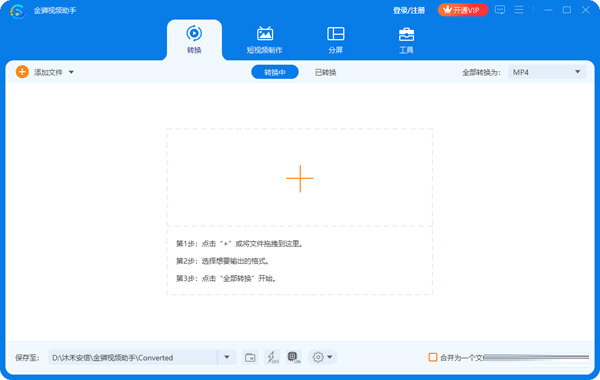Open the 分屏 split-screen tab
Screen dimensions: 600x380
coord(336,40)
